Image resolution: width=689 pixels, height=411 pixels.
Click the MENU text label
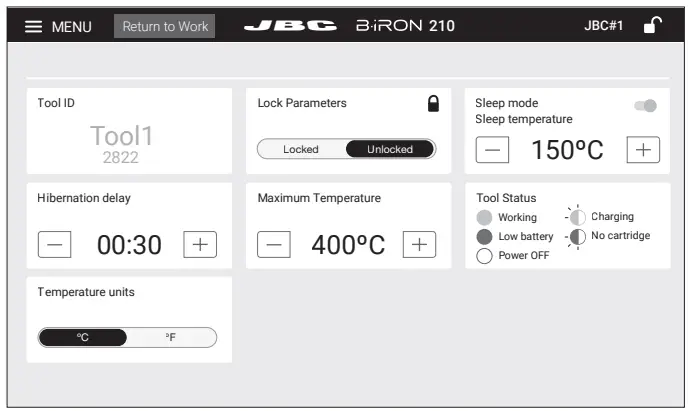coord(72,27)
